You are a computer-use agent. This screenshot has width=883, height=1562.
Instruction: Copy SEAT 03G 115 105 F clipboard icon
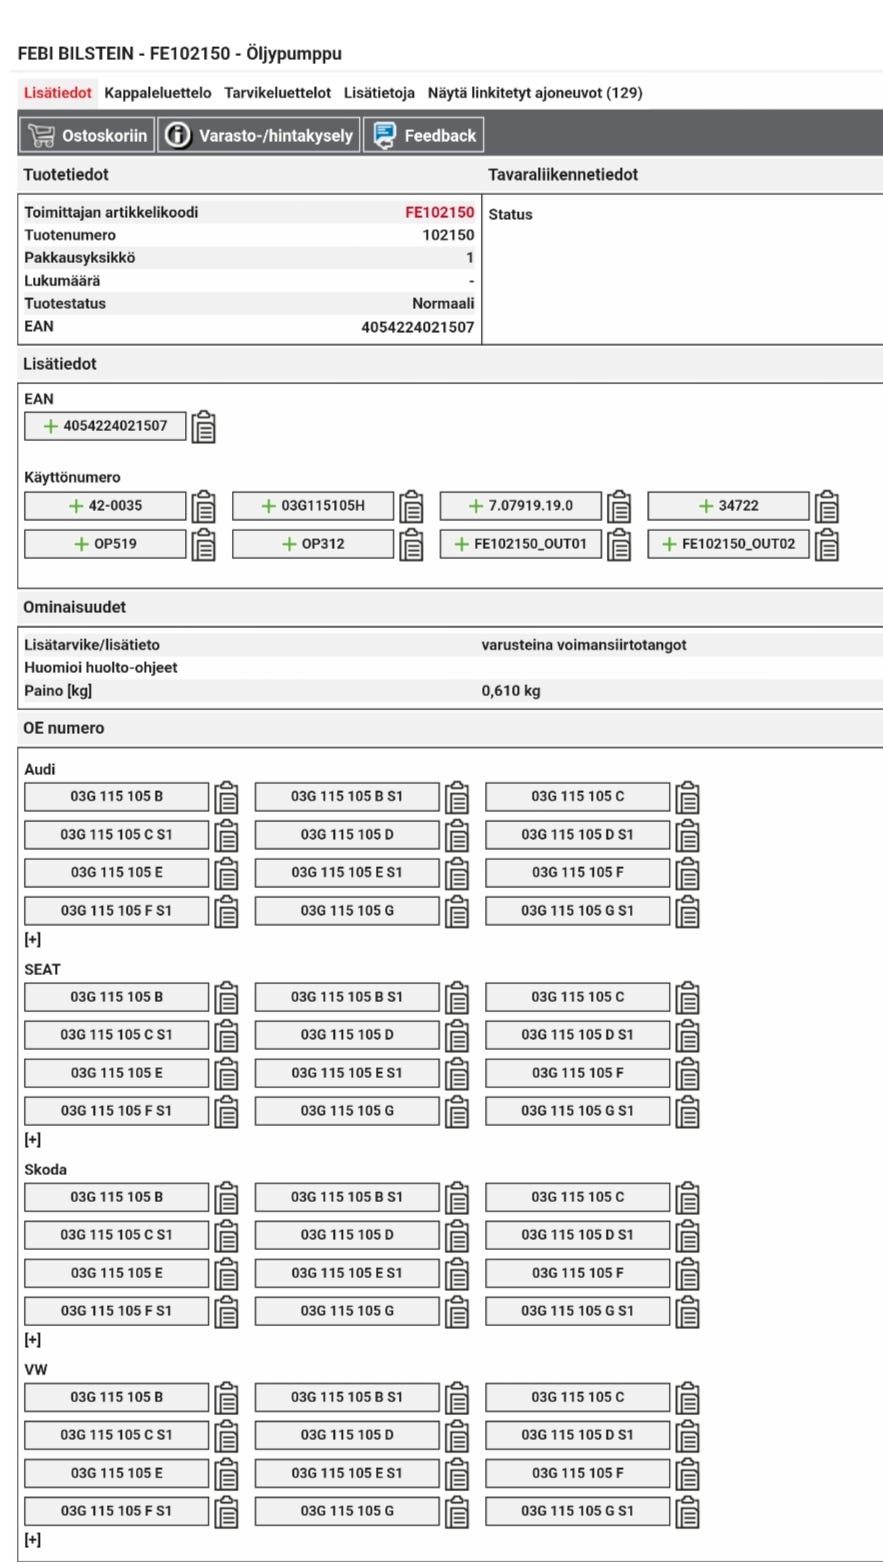point(688,1074)
